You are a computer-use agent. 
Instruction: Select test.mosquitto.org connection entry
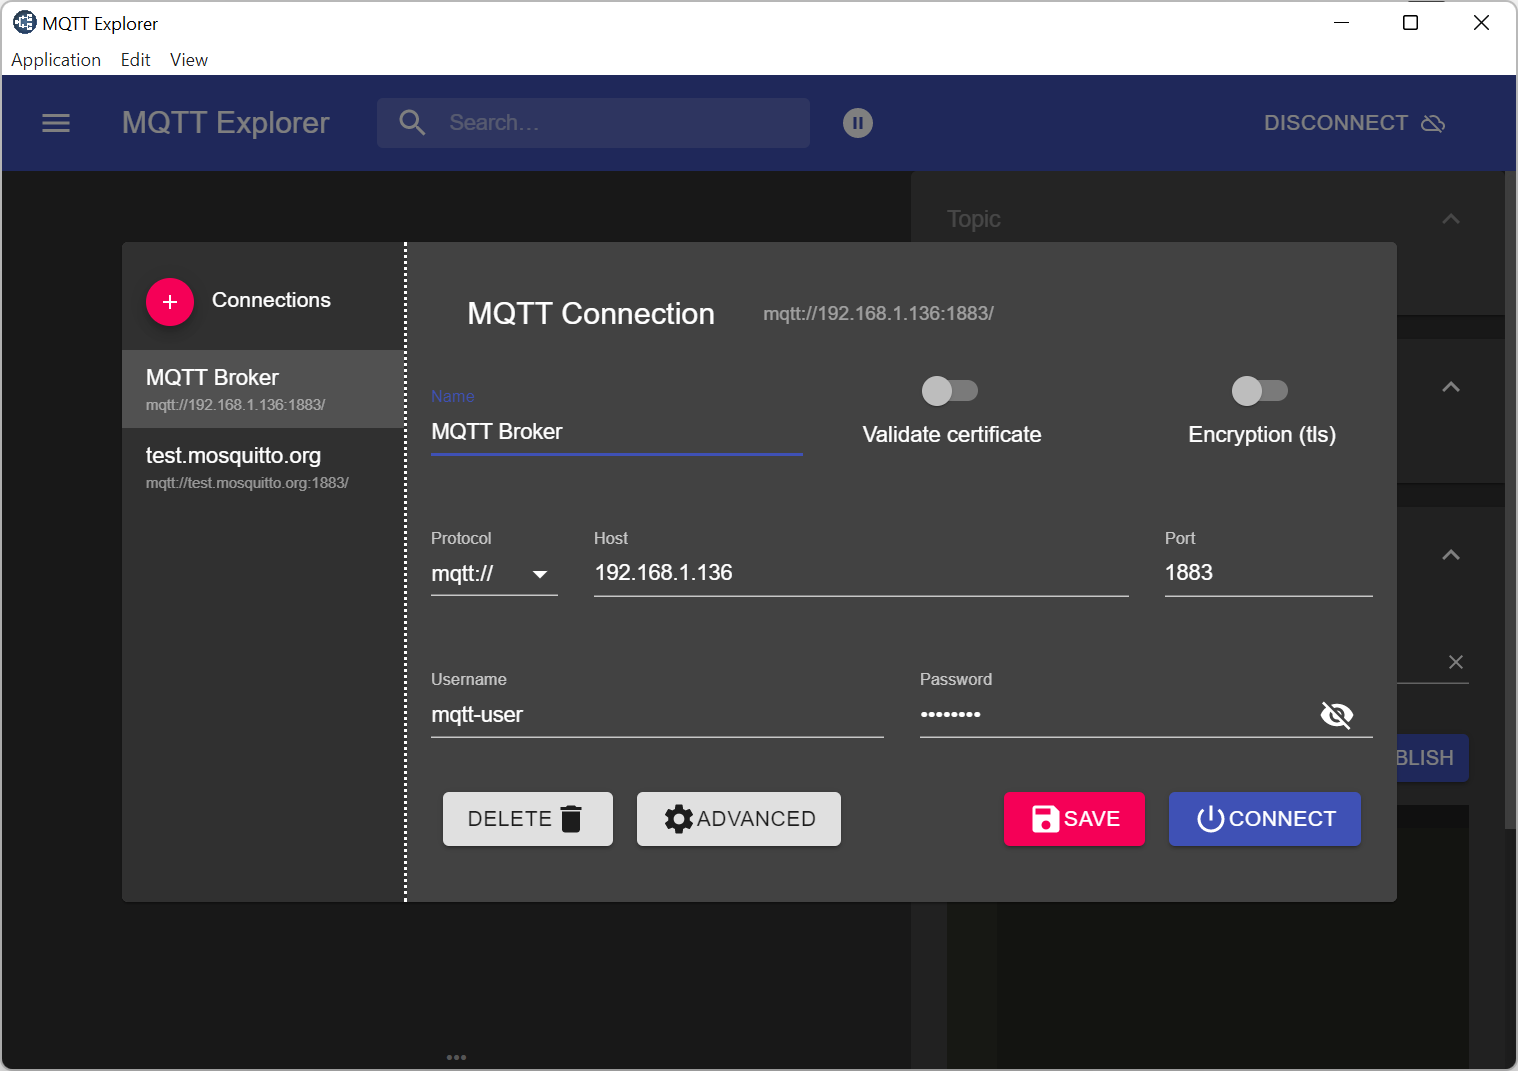tap(263, 467)
